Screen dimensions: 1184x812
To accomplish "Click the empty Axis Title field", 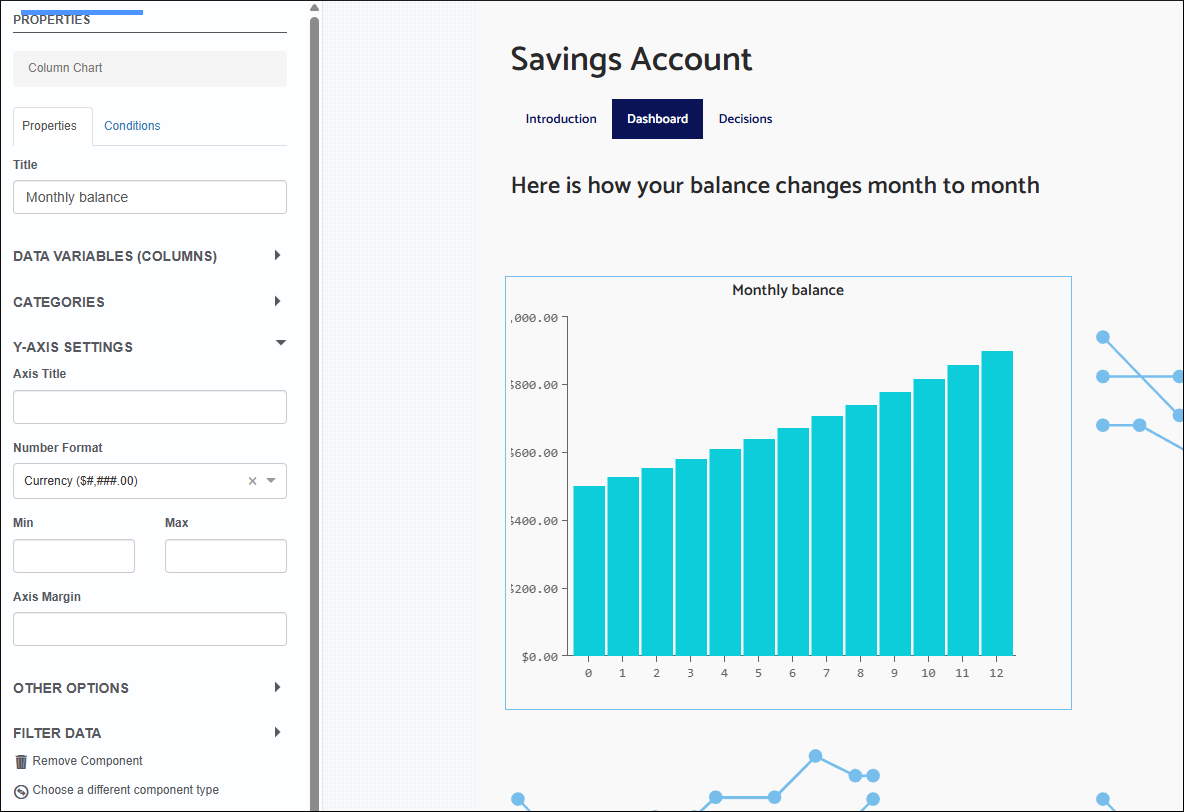I will 149,407.
